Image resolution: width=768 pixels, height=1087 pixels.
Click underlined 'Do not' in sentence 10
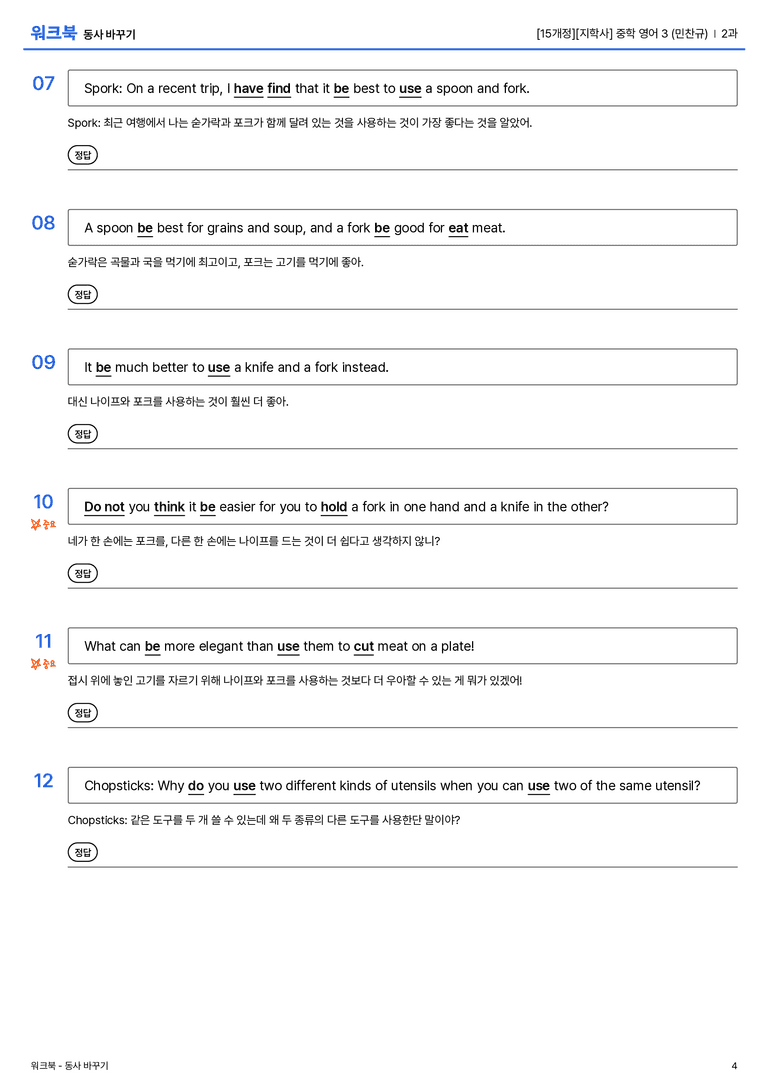[x=104, y=507]
